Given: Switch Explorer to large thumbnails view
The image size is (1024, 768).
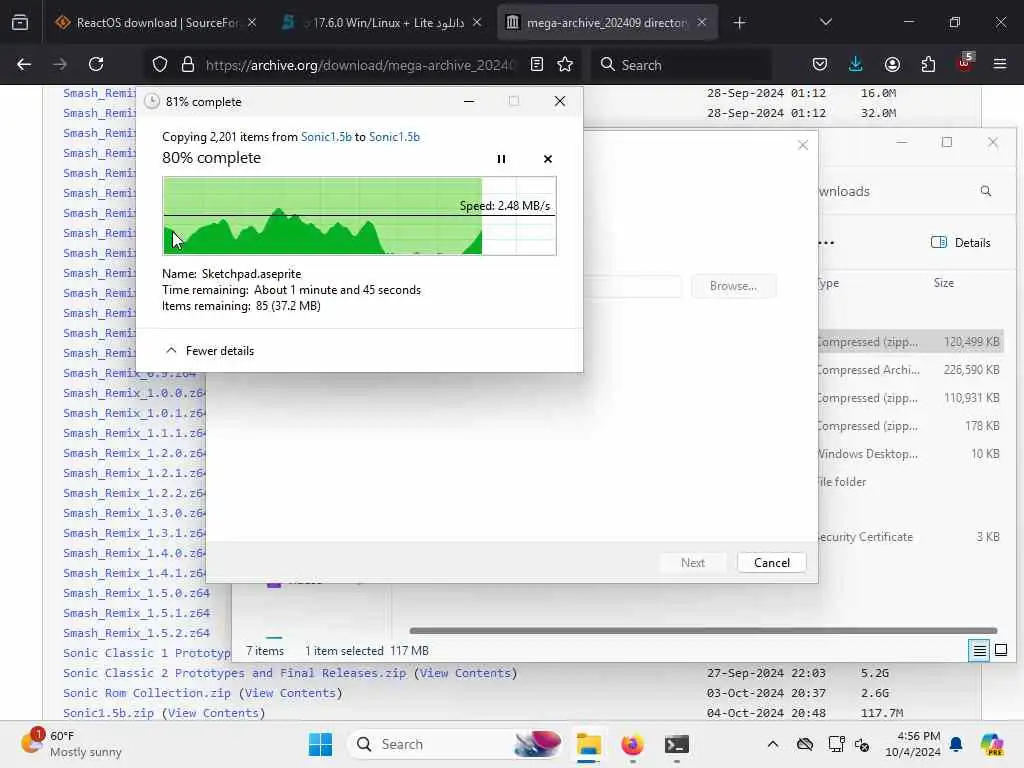Looking at the screenshot, I should point(1000,650).
